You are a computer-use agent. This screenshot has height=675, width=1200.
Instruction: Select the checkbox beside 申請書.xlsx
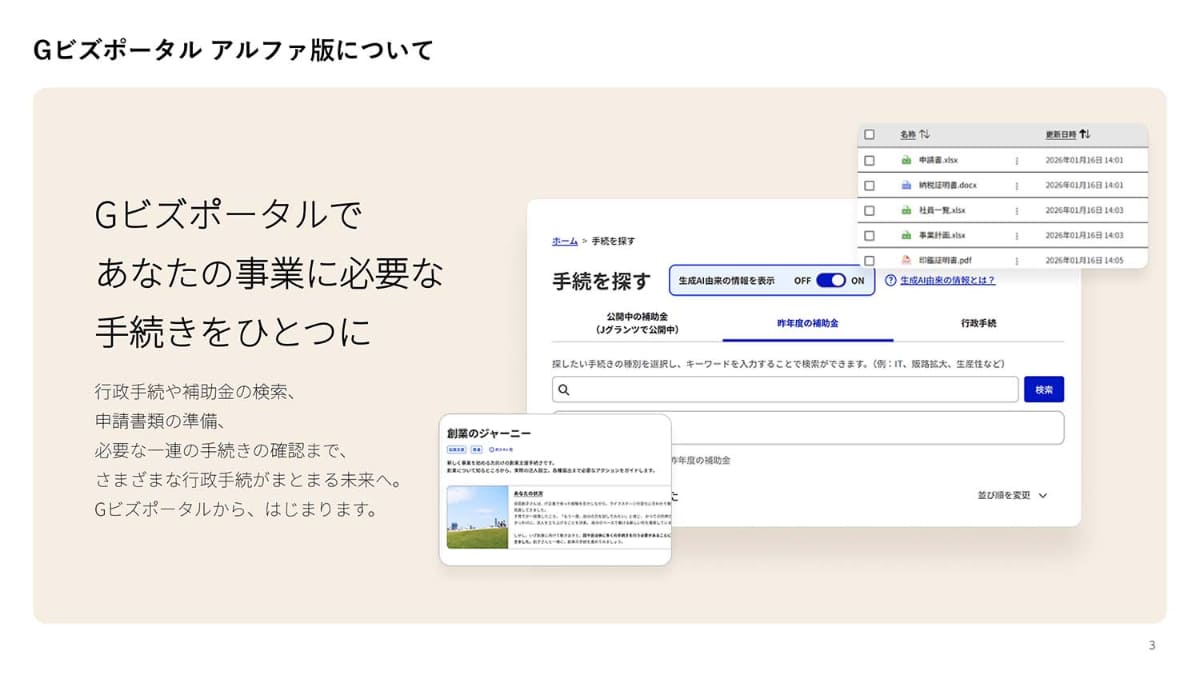click(x=869, y=160)
